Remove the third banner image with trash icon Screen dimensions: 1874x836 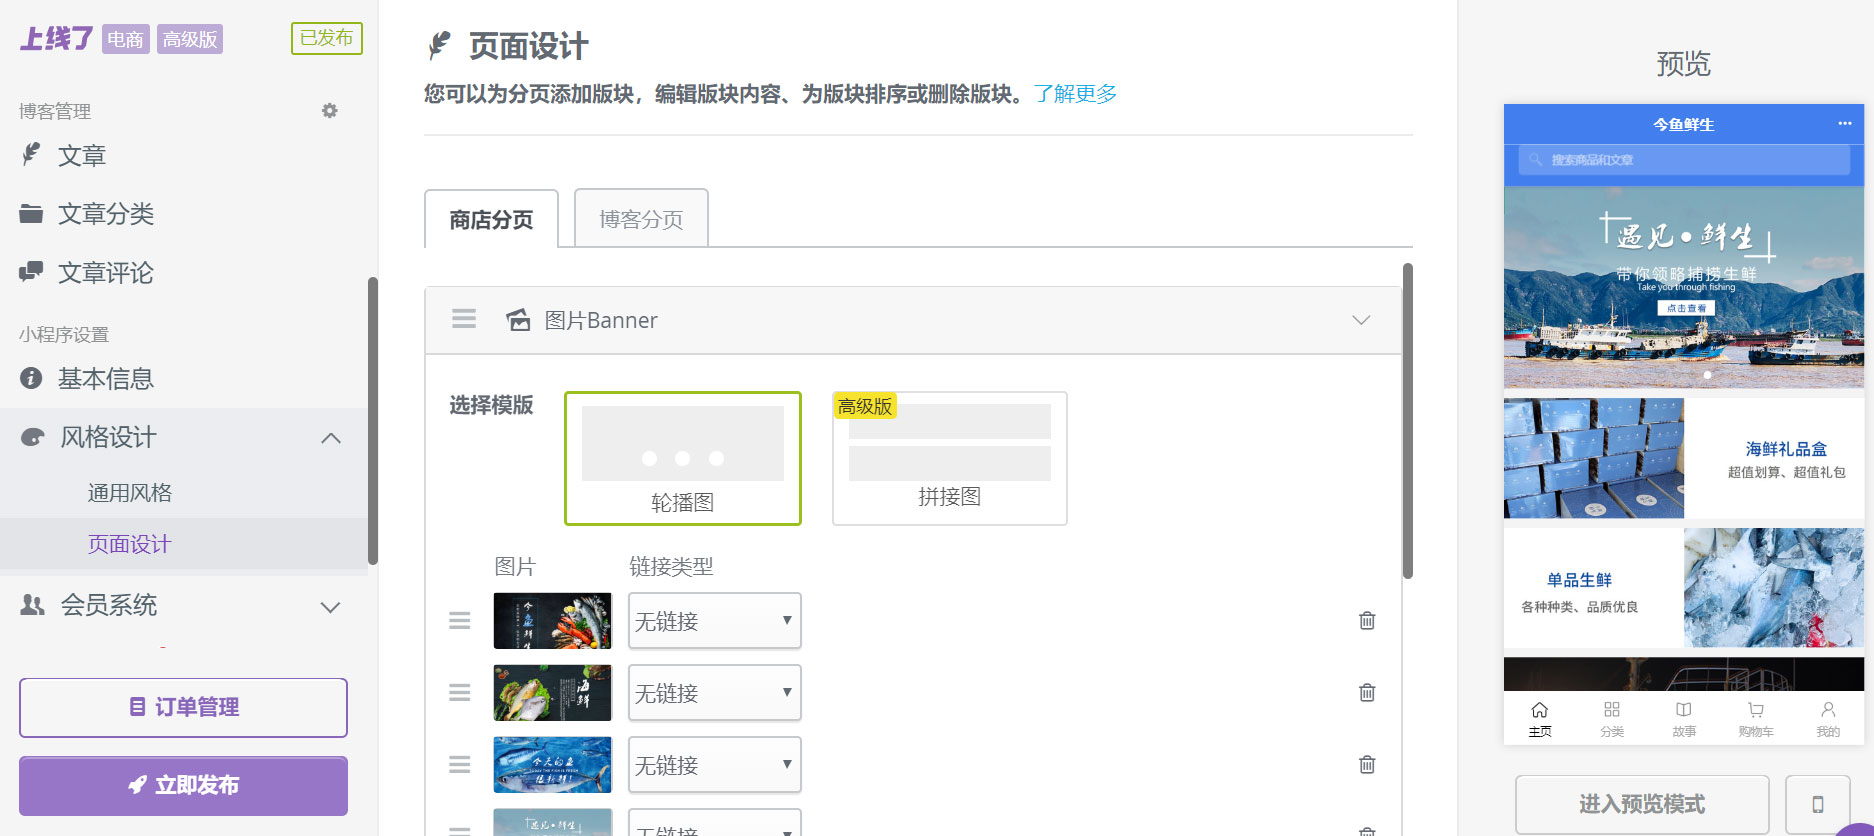pos(1367,765)
